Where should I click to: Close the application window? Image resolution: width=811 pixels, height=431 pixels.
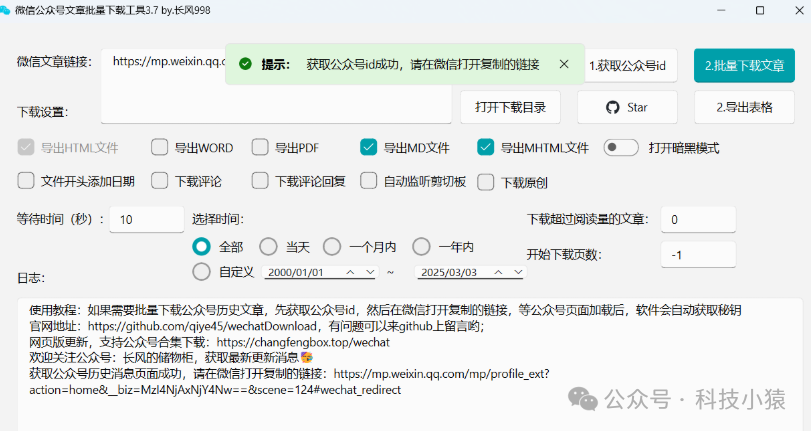[799, 10]
